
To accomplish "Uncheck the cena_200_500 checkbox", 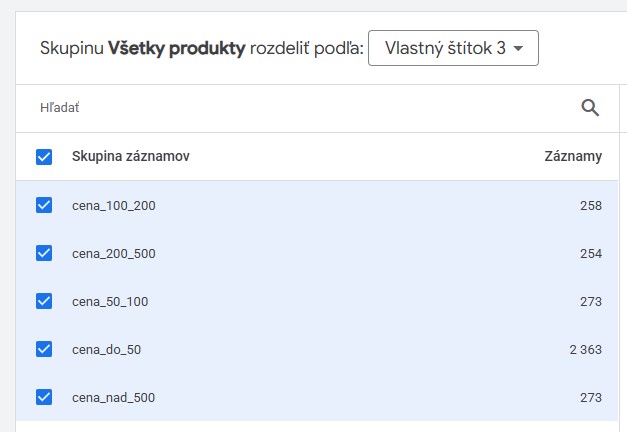I will 44,253.
